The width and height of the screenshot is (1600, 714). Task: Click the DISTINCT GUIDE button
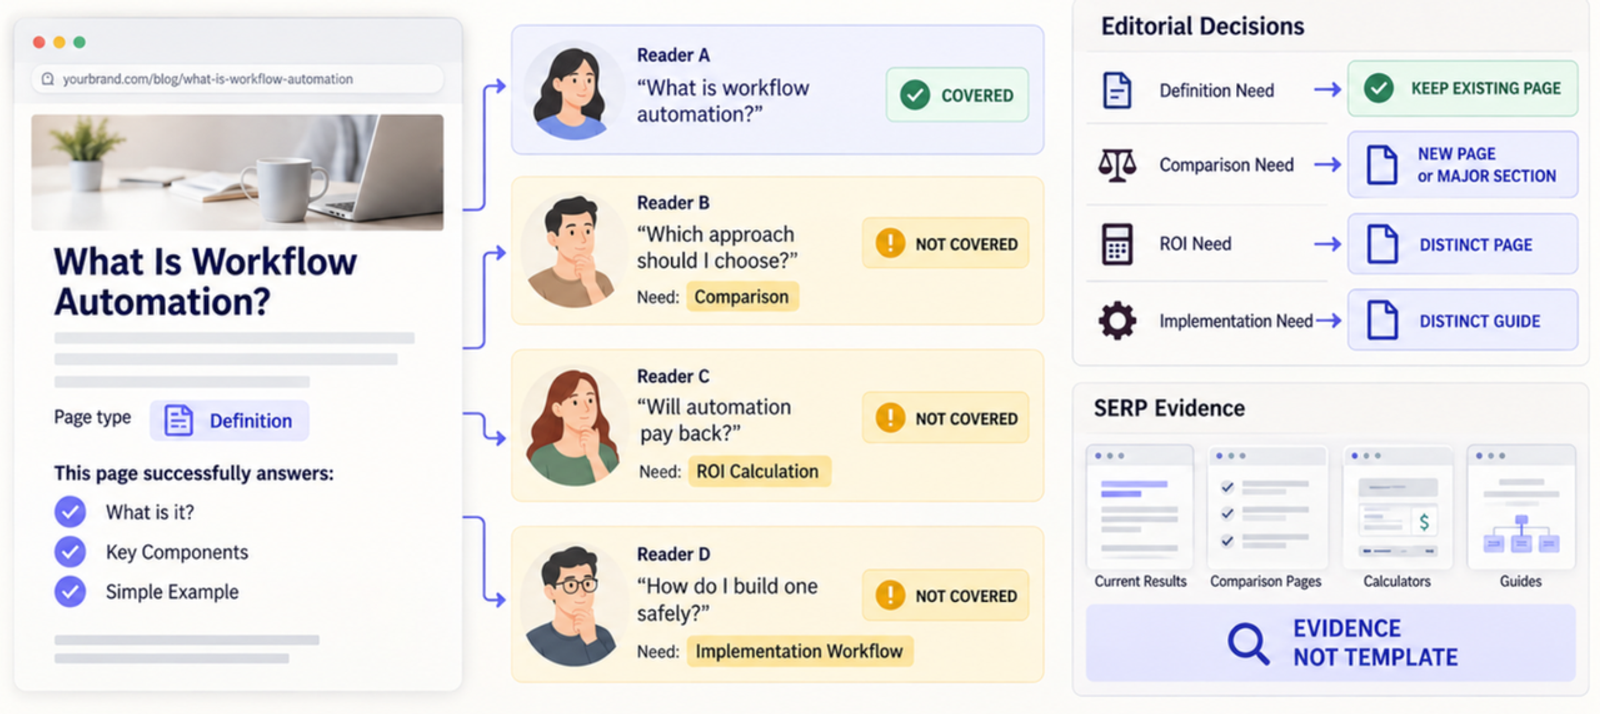pos(1463,320)
